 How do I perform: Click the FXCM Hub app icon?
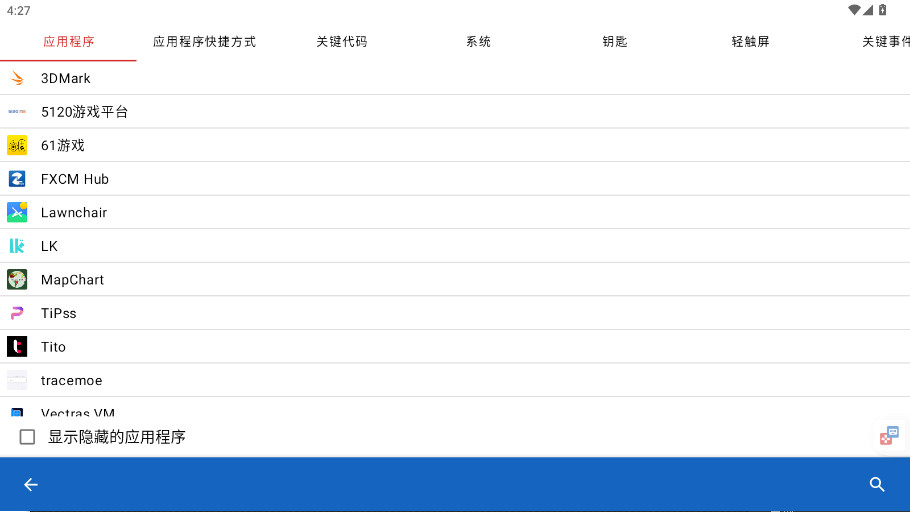pyautogui.click(x=17, y=179)
